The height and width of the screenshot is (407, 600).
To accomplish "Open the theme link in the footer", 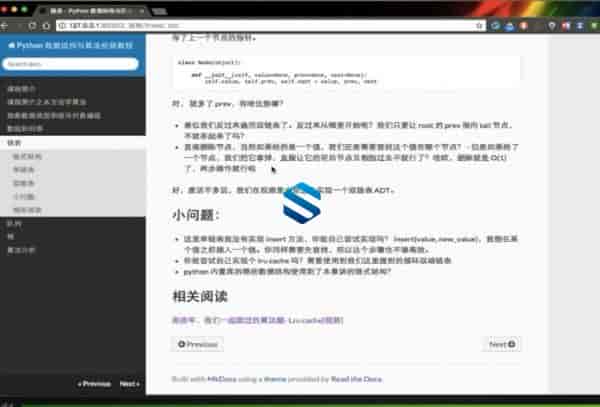I will [x=275, y=380].
